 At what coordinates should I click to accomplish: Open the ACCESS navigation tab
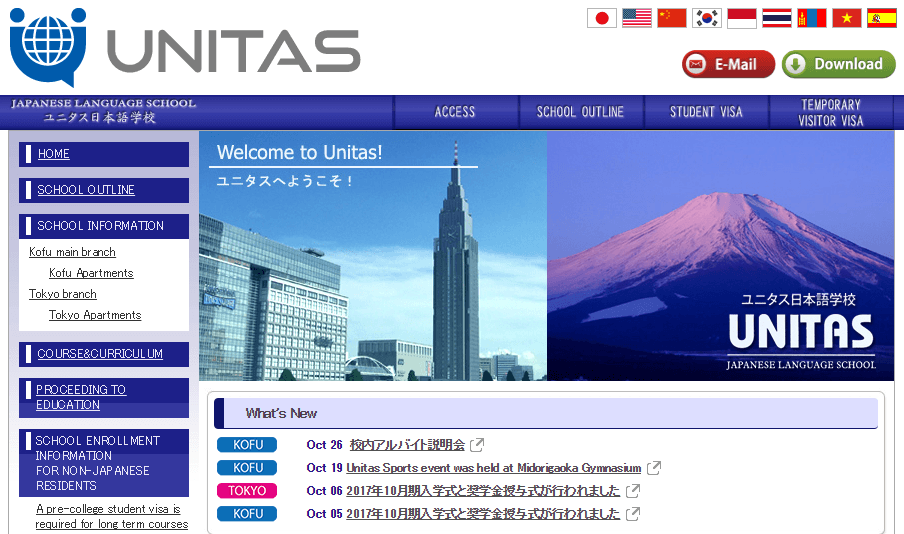pos(455,112)
